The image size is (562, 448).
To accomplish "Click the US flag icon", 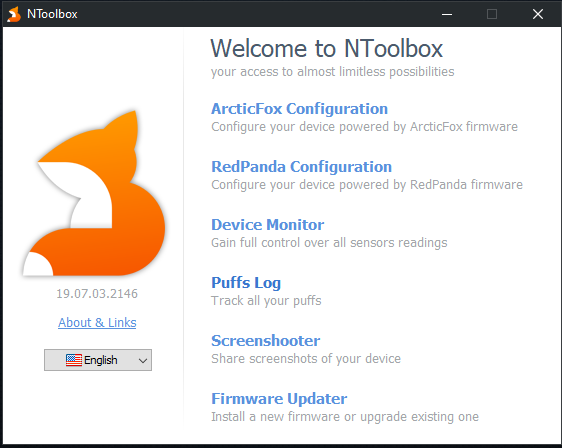I will click(74, 360).
